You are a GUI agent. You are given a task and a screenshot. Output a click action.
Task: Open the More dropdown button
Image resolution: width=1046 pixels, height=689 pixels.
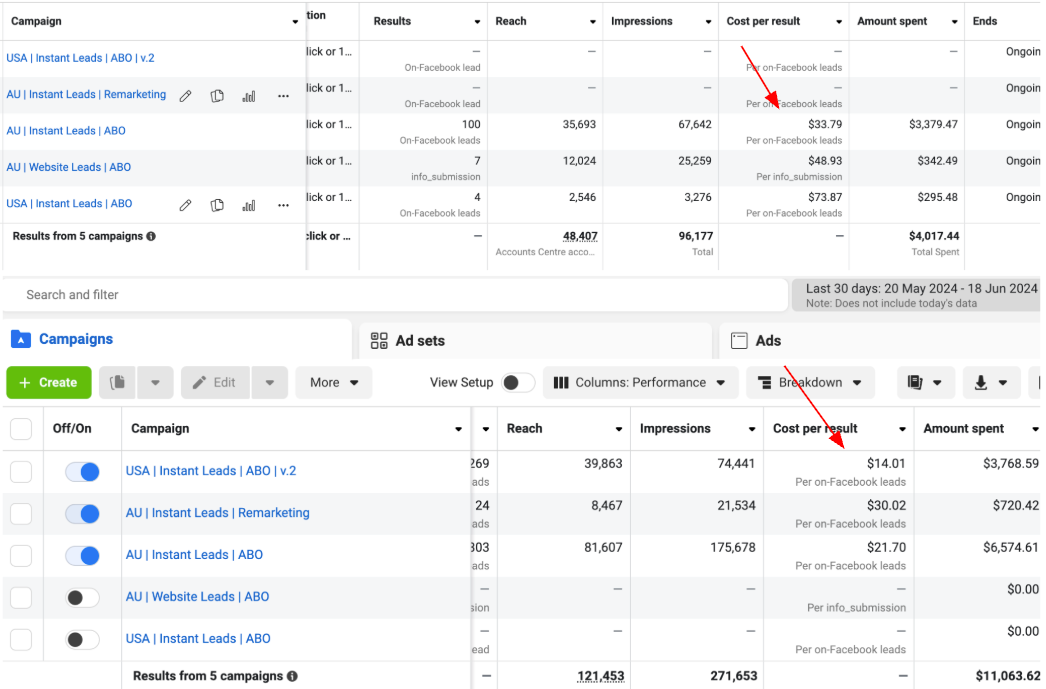click(x=334, y=382)
